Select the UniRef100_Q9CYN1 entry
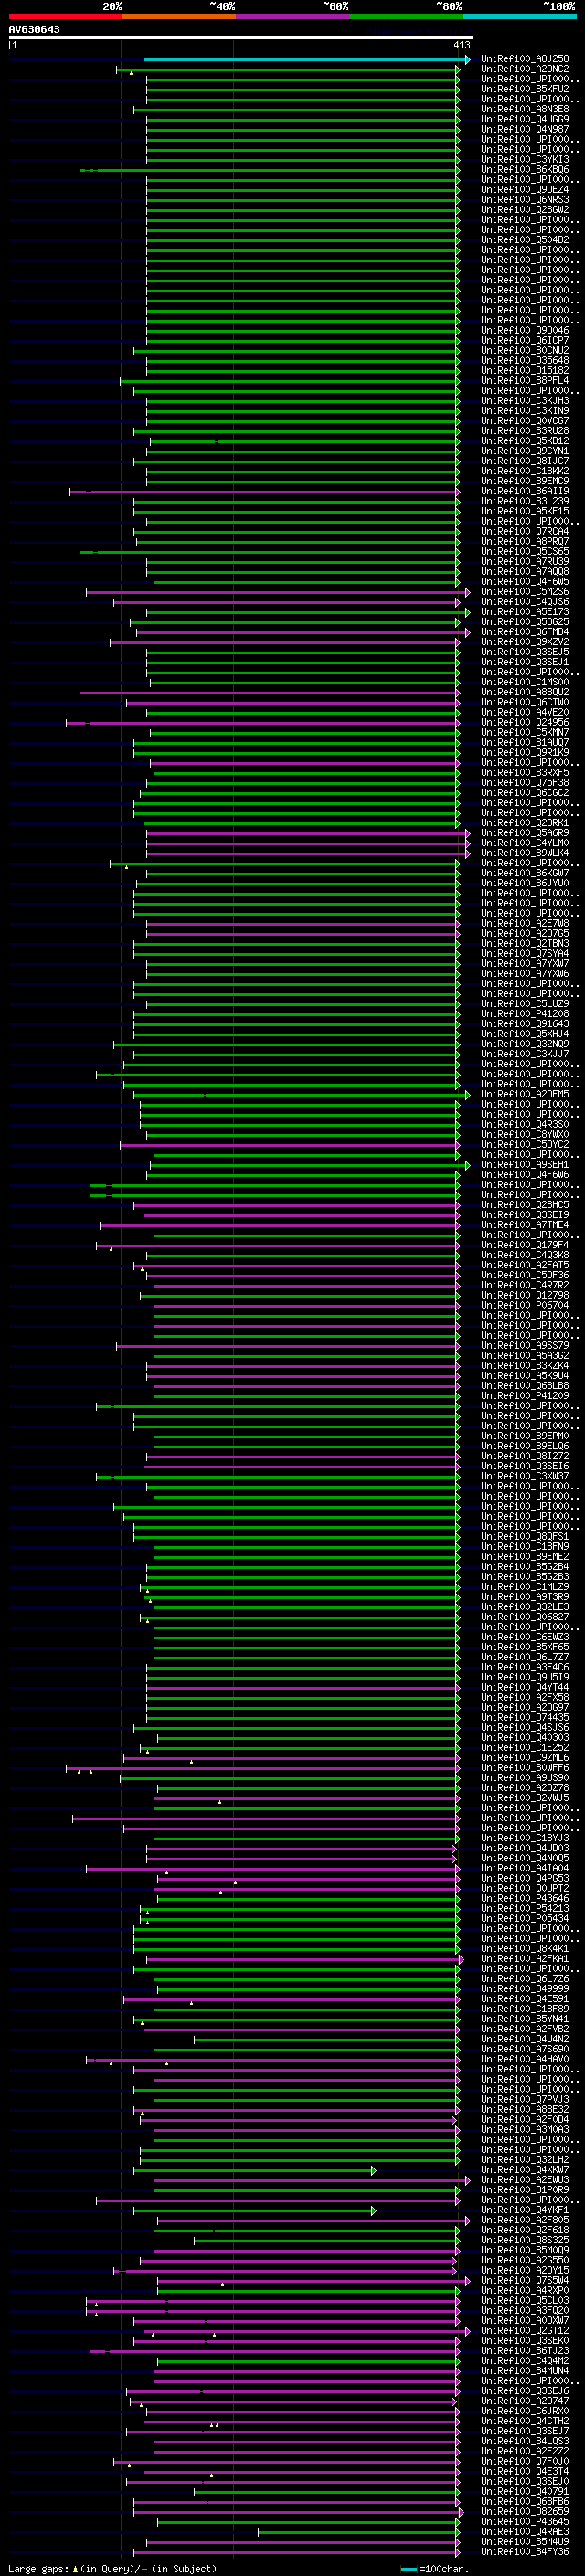 click(525, 451)
